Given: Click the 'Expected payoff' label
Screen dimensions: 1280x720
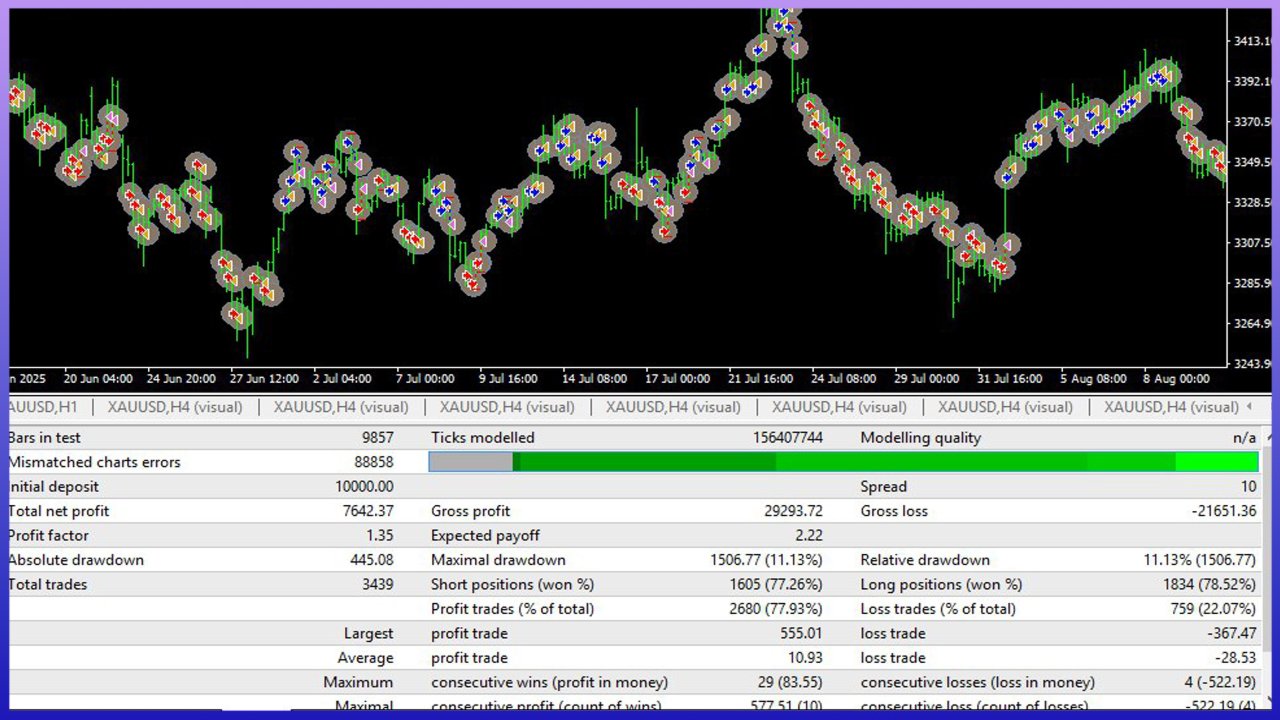Looking at the screenshot, I should 485,536.
